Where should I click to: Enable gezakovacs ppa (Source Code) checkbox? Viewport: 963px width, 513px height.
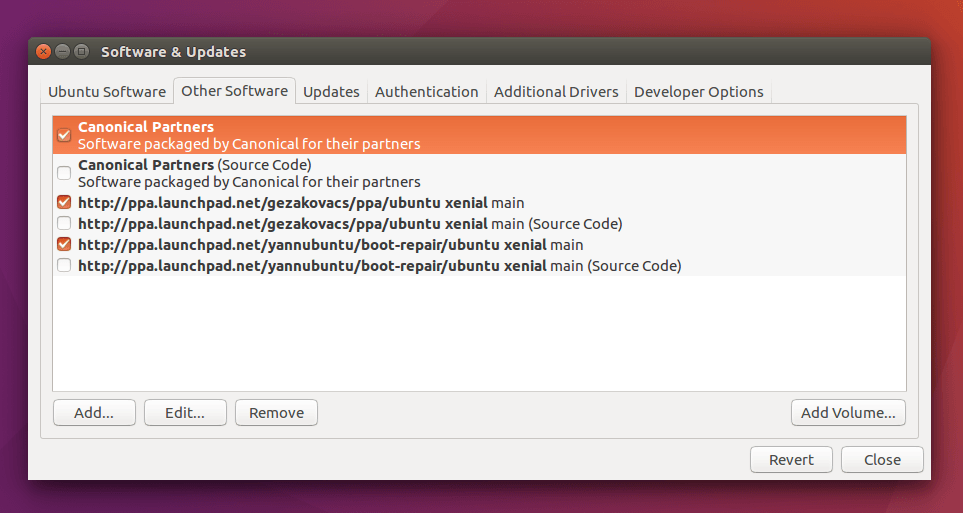pos(64,223)
